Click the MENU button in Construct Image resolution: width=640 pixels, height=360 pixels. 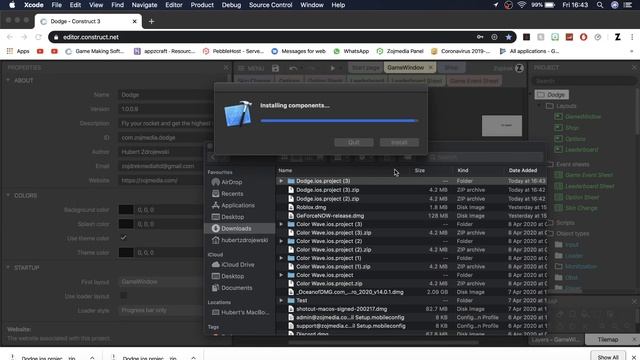click(x=251, y=68)
